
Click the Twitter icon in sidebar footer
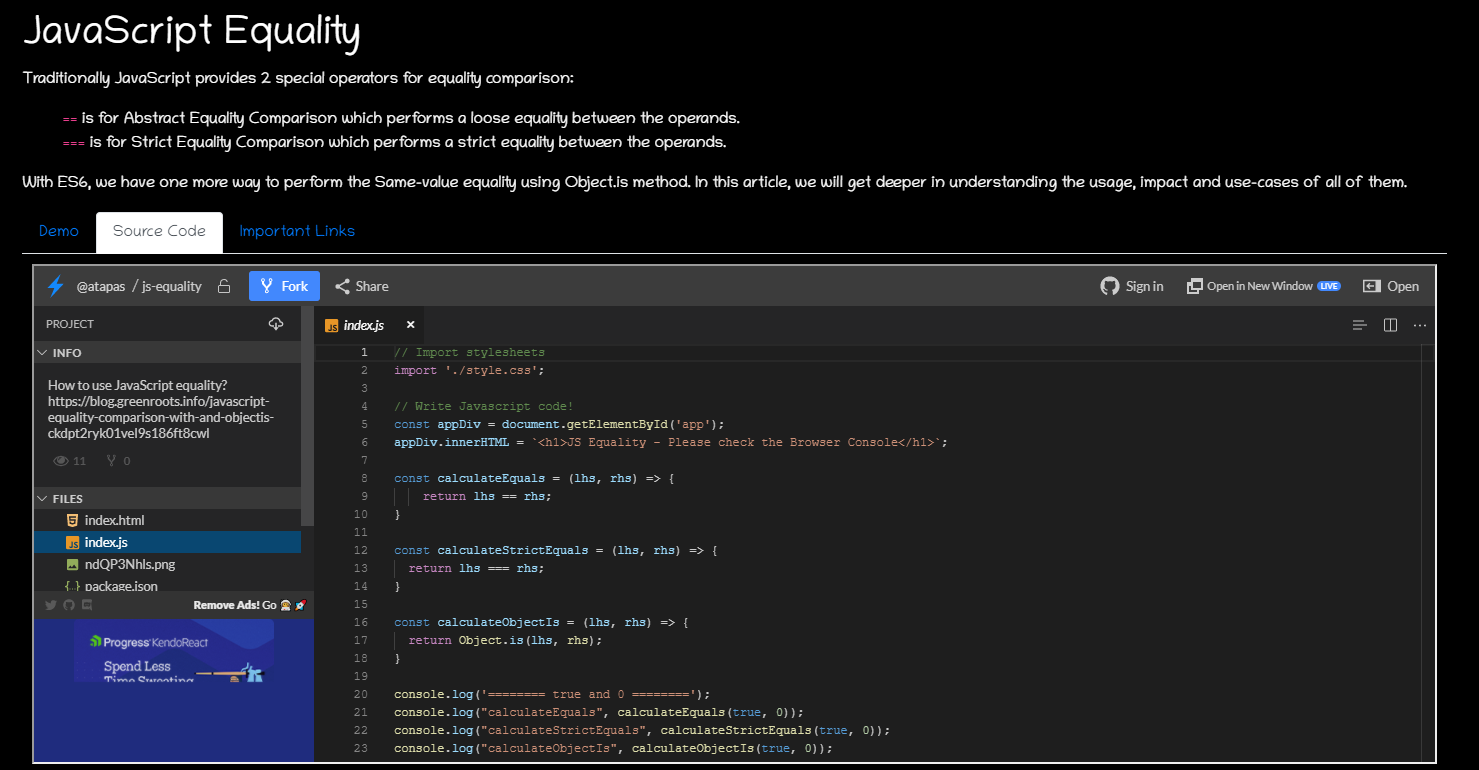51,605
